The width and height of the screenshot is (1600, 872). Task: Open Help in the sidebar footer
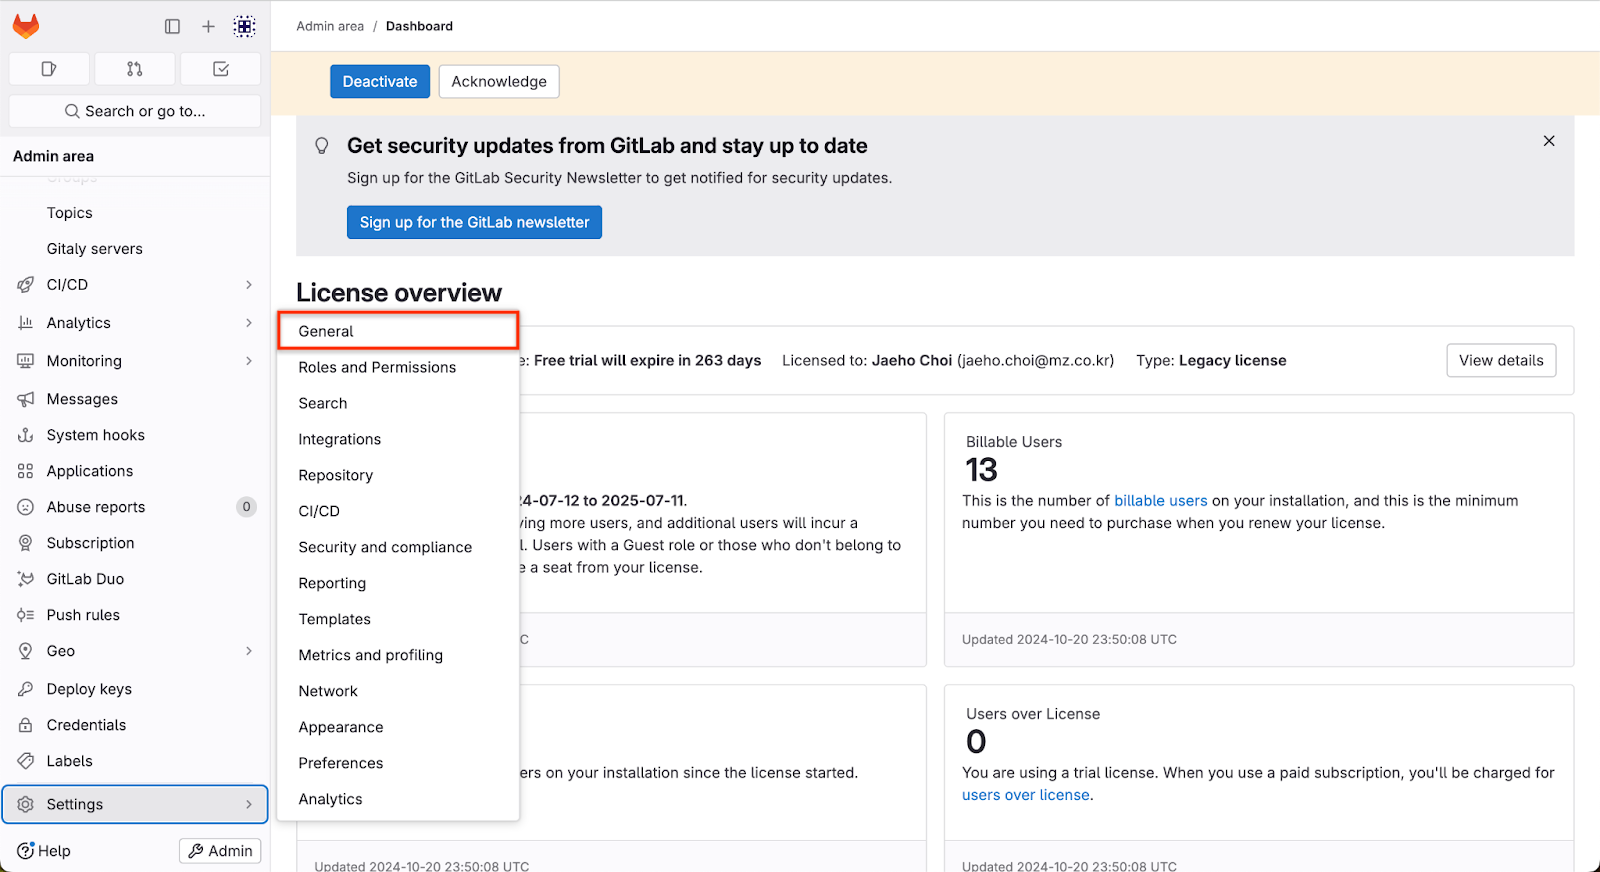(x=44, y=851)
